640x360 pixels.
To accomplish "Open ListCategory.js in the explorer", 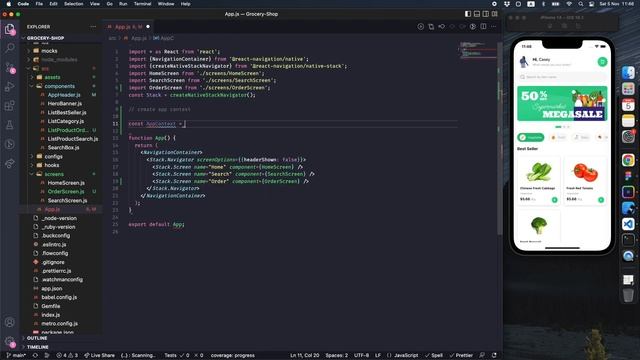I will (x=66, y=121).
